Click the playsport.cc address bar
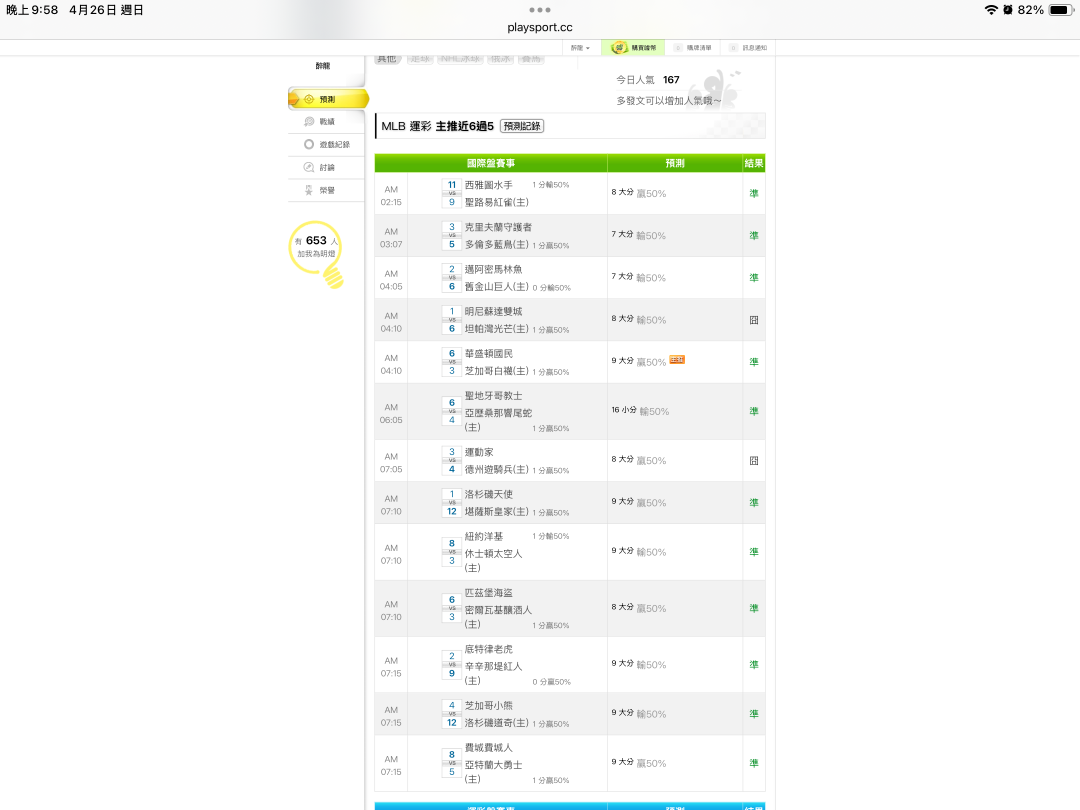Image resolution: width=1080 pixels, height=810 pixels. point(540,27)
